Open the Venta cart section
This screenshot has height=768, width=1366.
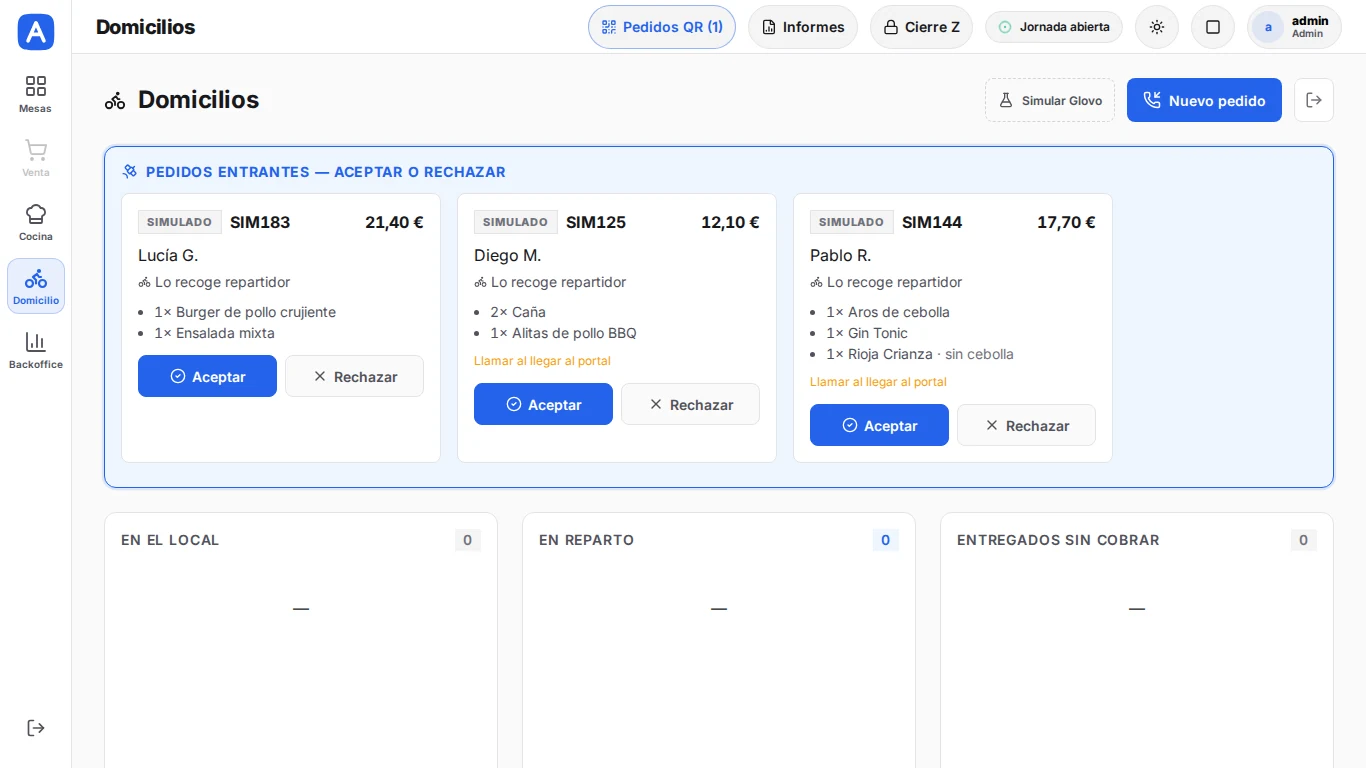(36, 158)
